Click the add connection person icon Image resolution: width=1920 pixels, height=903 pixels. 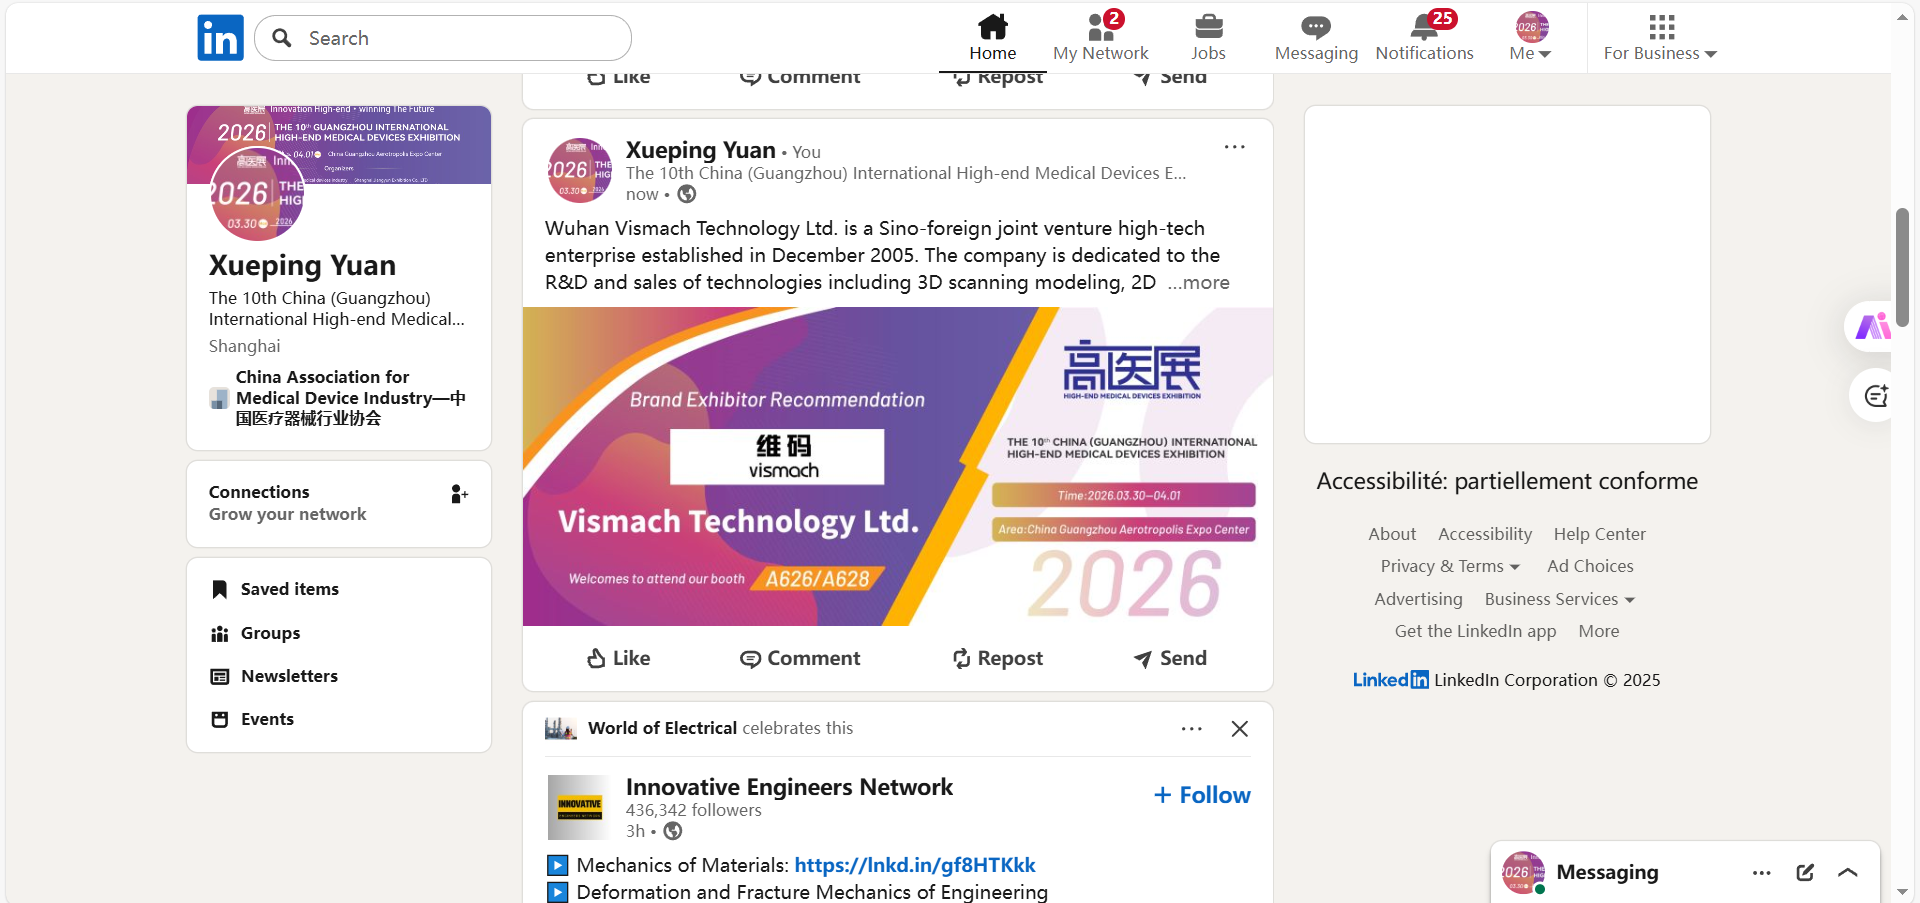(459, 494)
